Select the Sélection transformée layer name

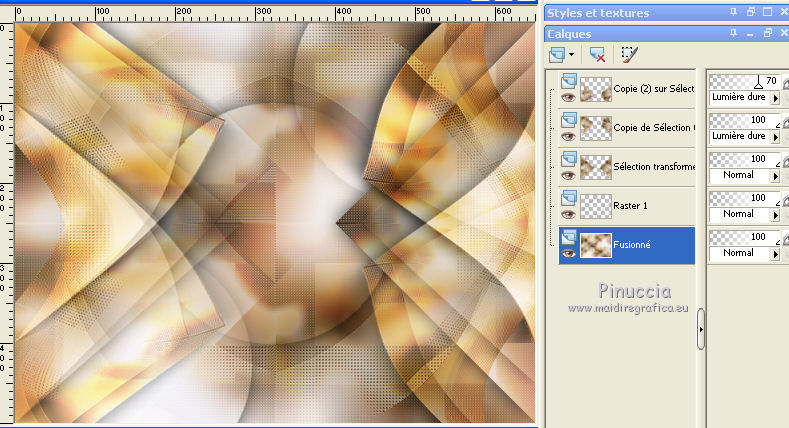654,166
